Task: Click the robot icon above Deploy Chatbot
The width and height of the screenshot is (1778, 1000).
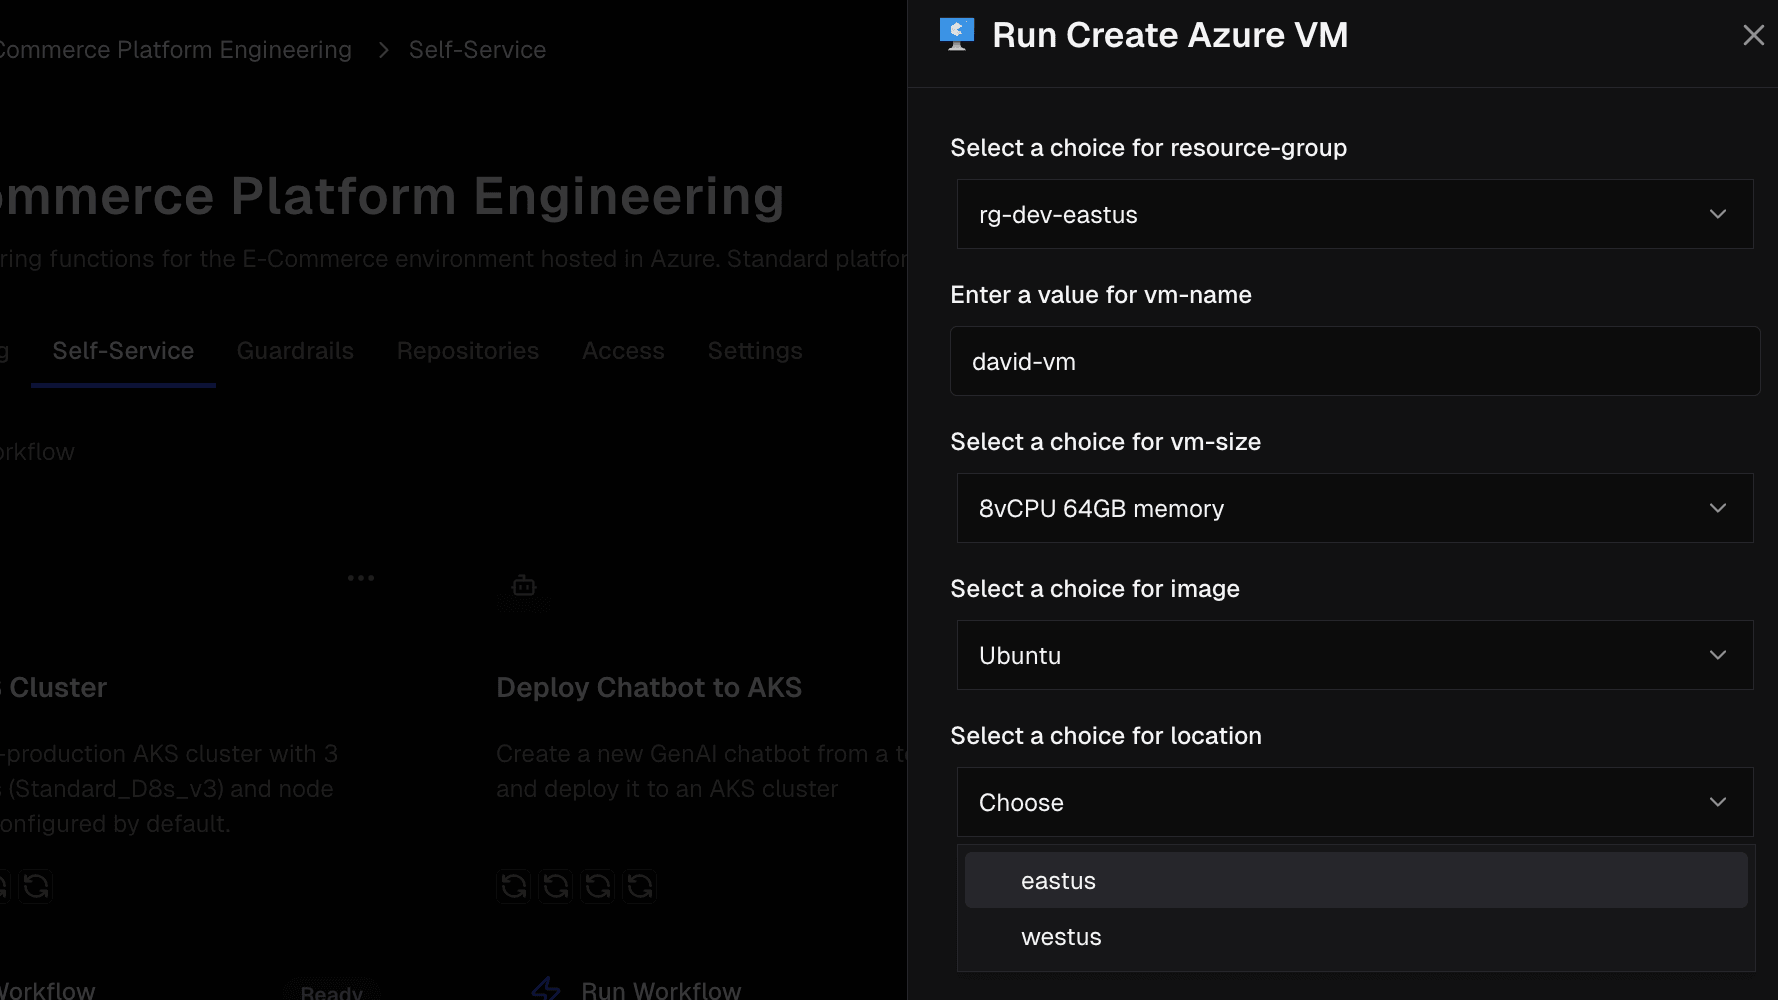Action: (x=524, y=586)
